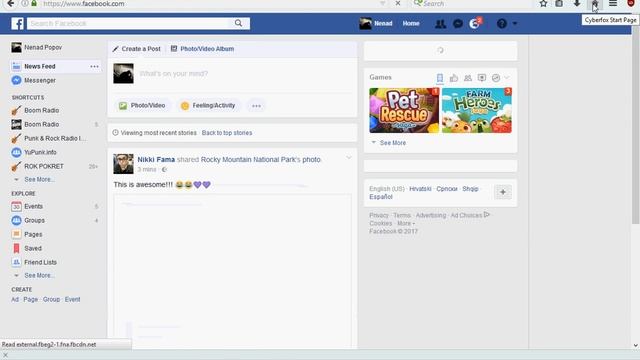Open ROK POKRET shortcut
640x360 pixels.
[x=44, y=166]
